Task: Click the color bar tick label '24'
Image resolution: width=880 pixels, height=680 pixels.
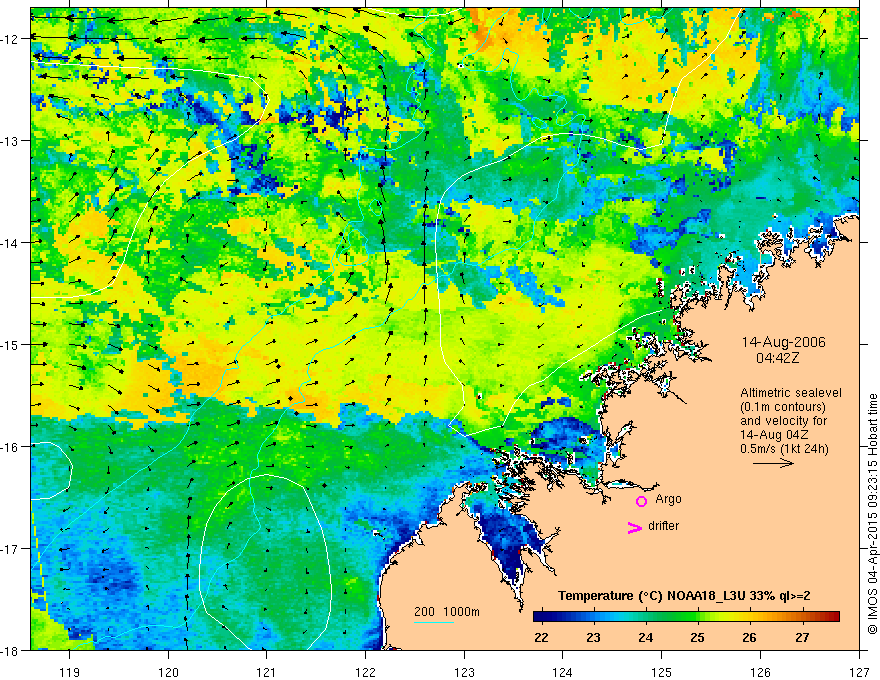Action: (x=645, y=637)
